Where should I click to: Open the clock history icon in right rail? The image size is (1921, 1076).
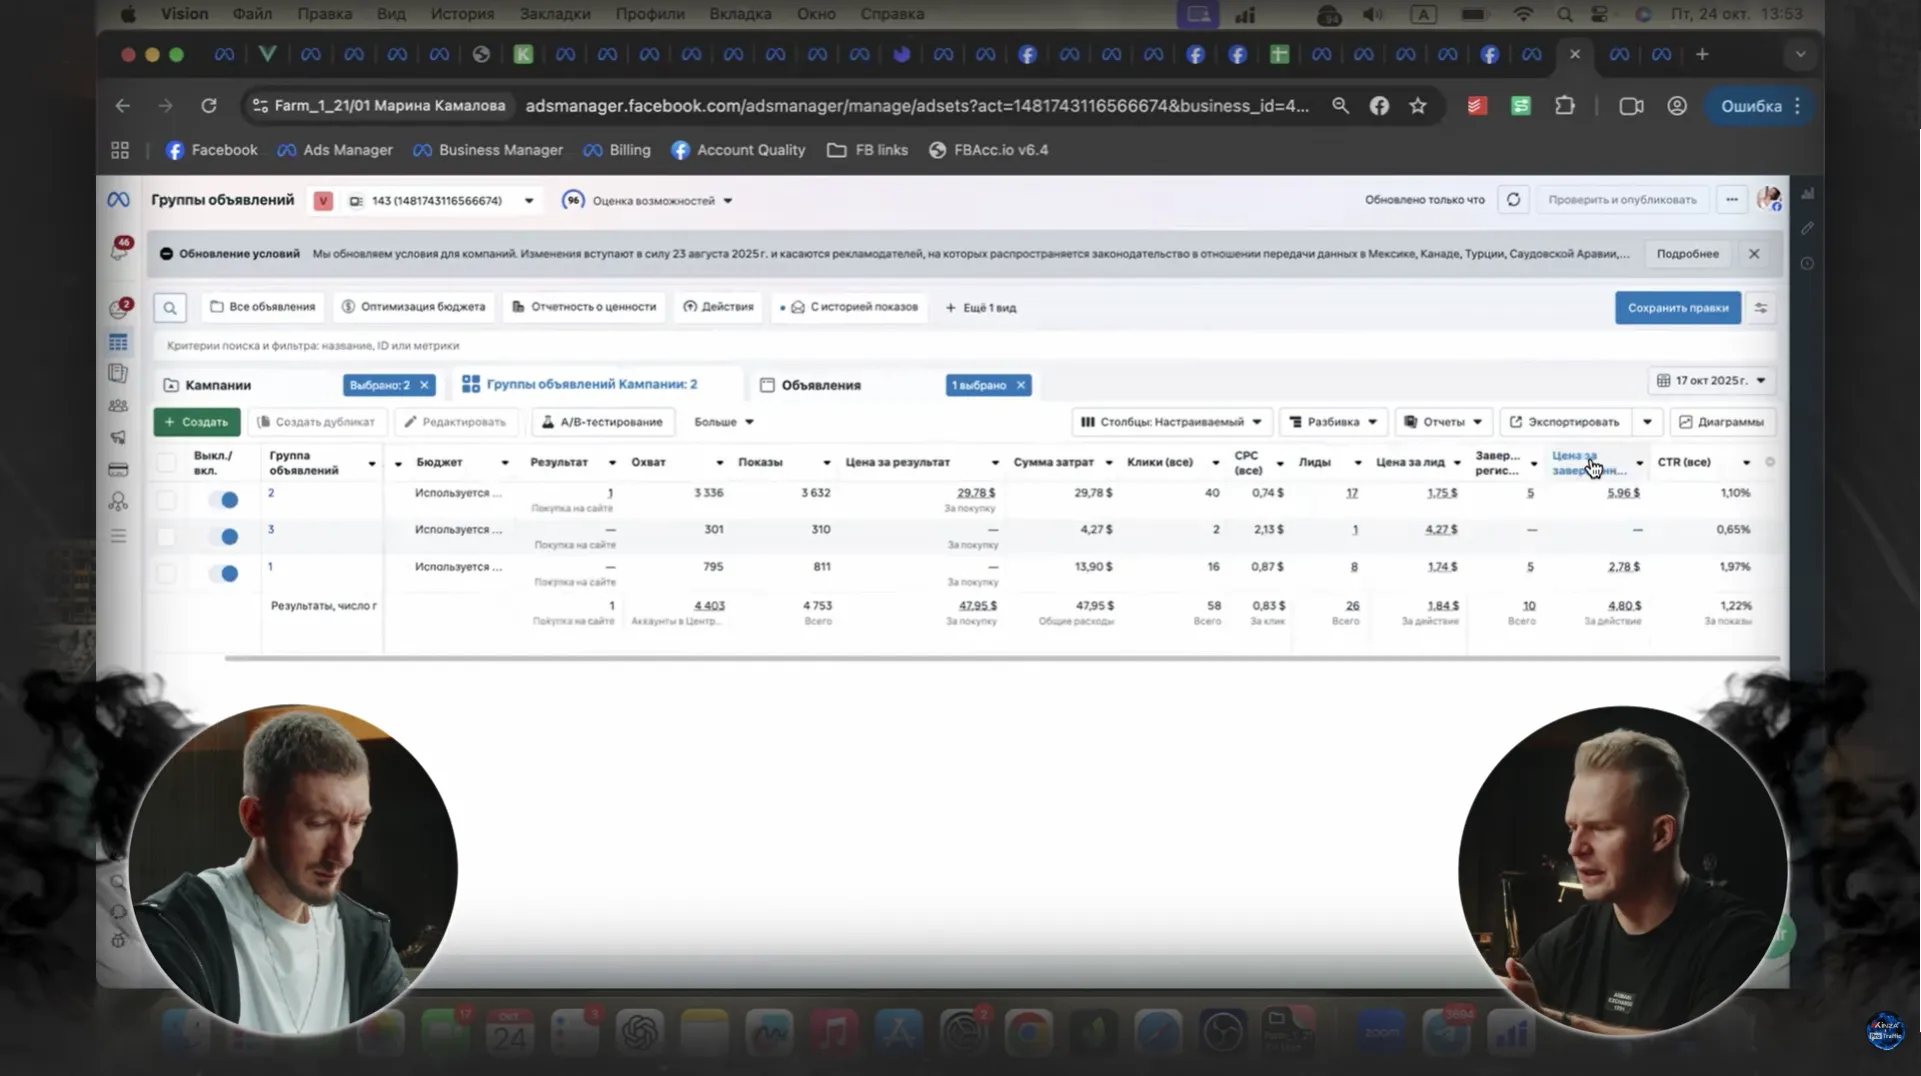click(1807, 264)
